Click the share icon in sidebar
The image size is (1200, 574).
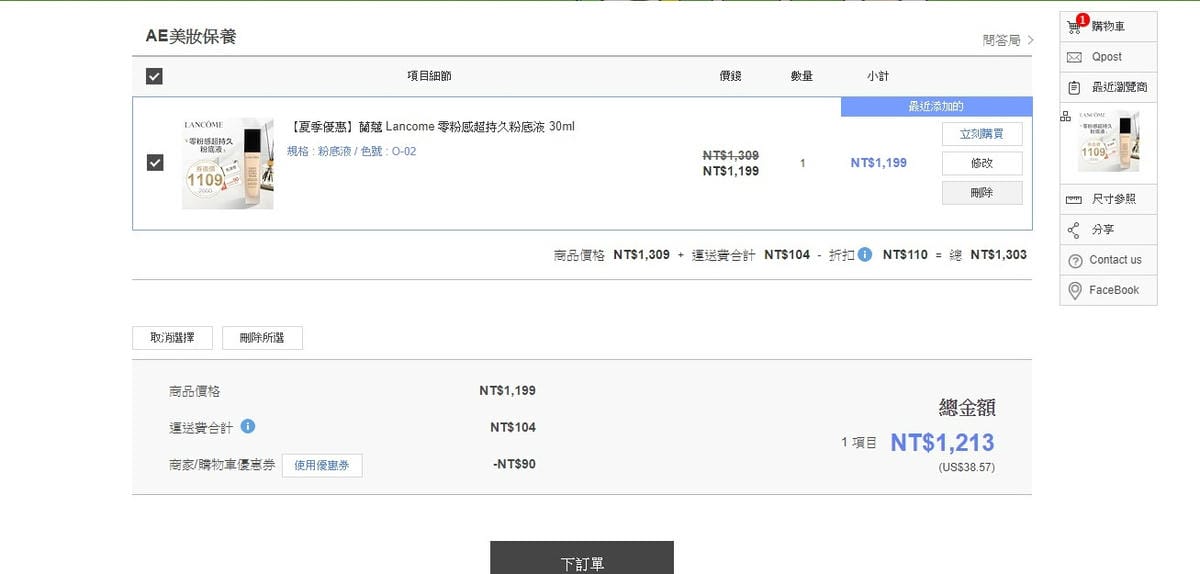point(1075,230)
